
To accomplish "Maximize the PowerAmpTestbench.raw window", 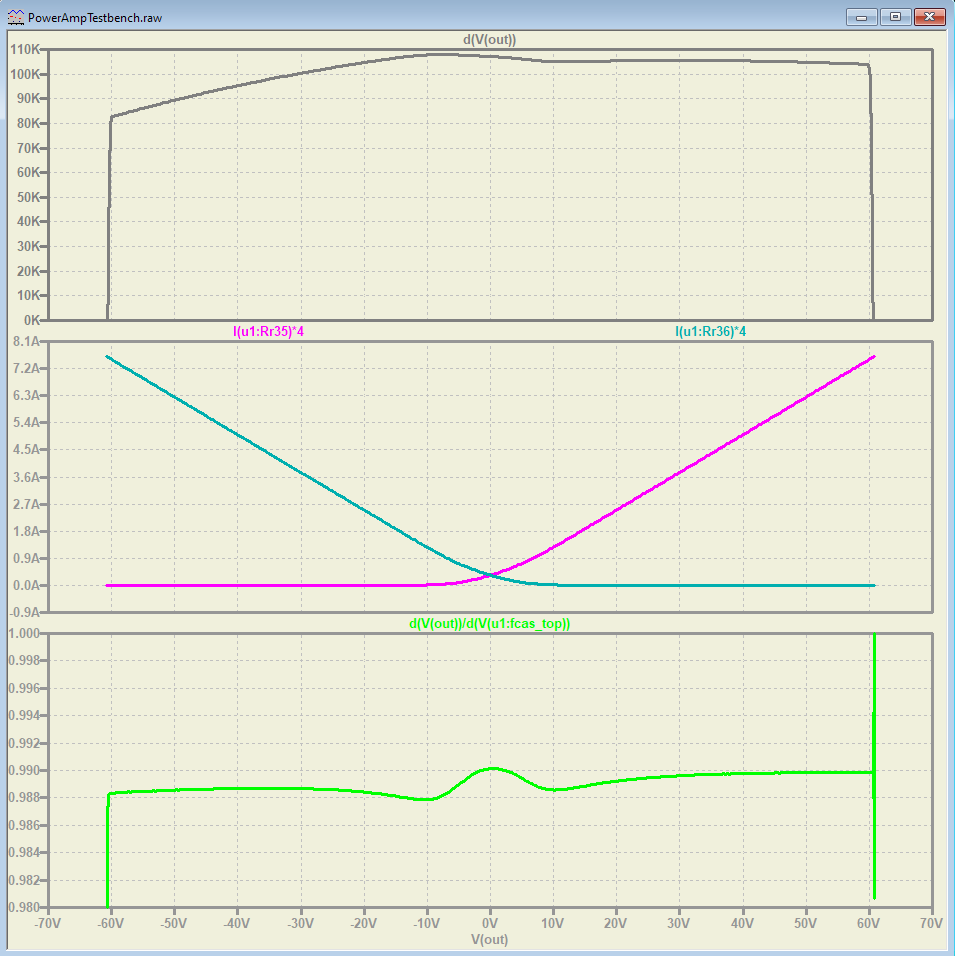I will [895, 17].
